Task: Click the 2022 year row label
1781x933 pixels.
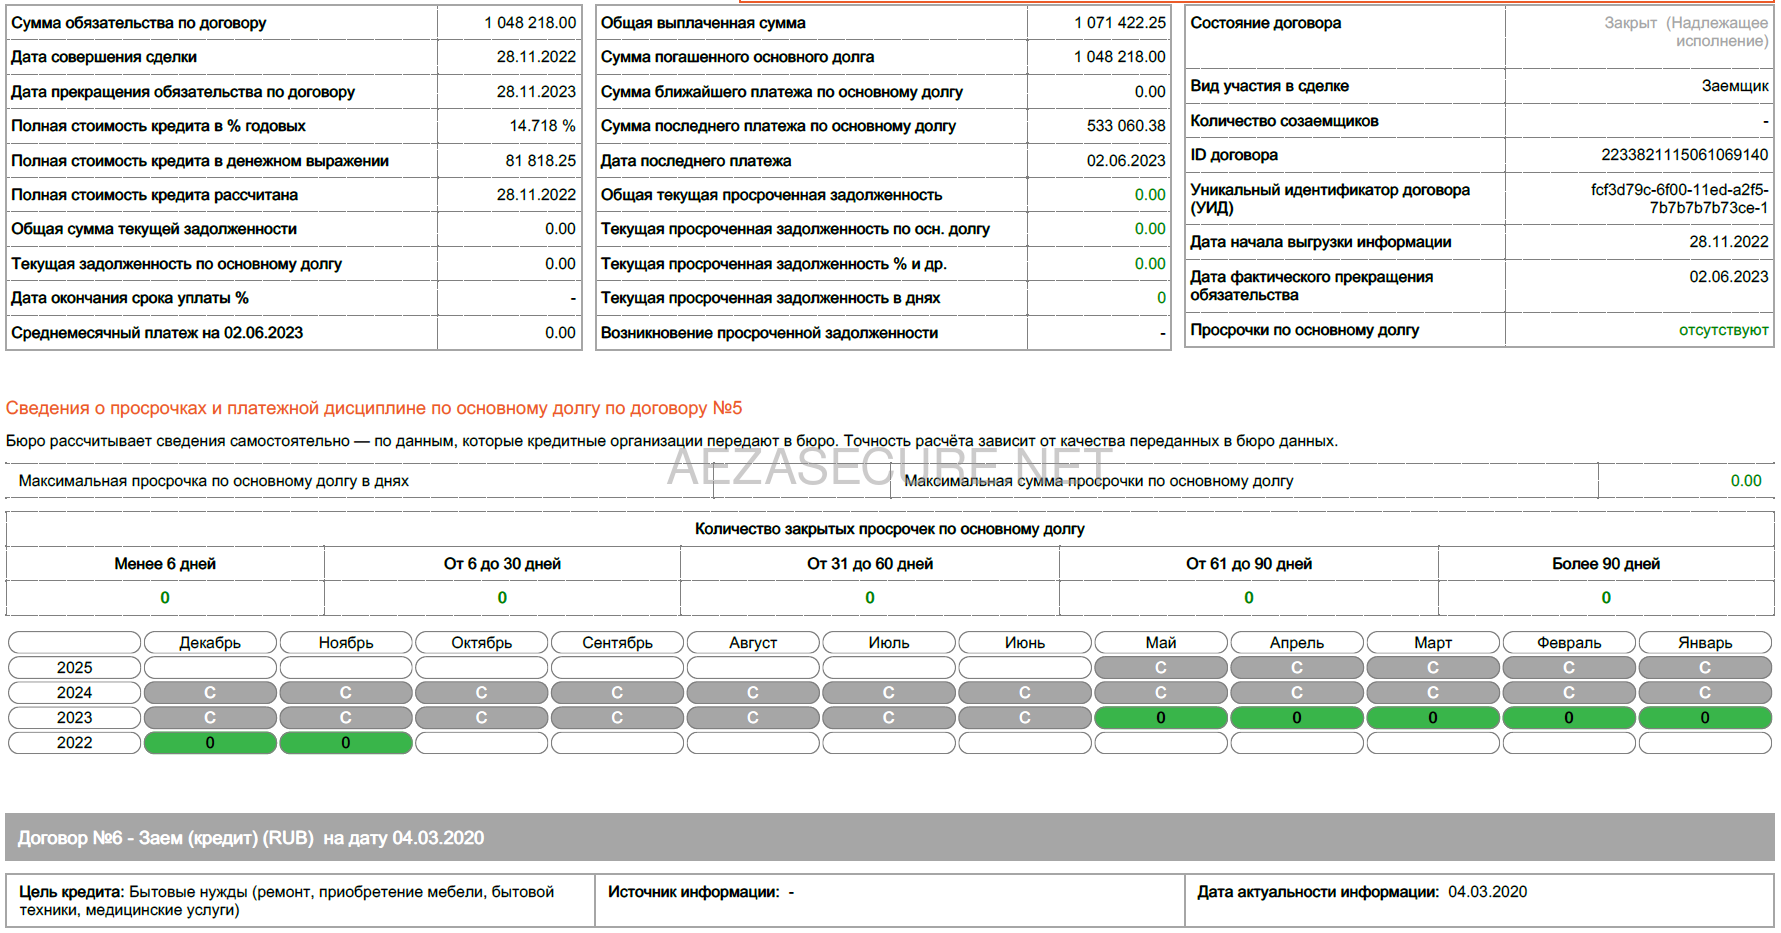Action: click(x=75, y=743)
